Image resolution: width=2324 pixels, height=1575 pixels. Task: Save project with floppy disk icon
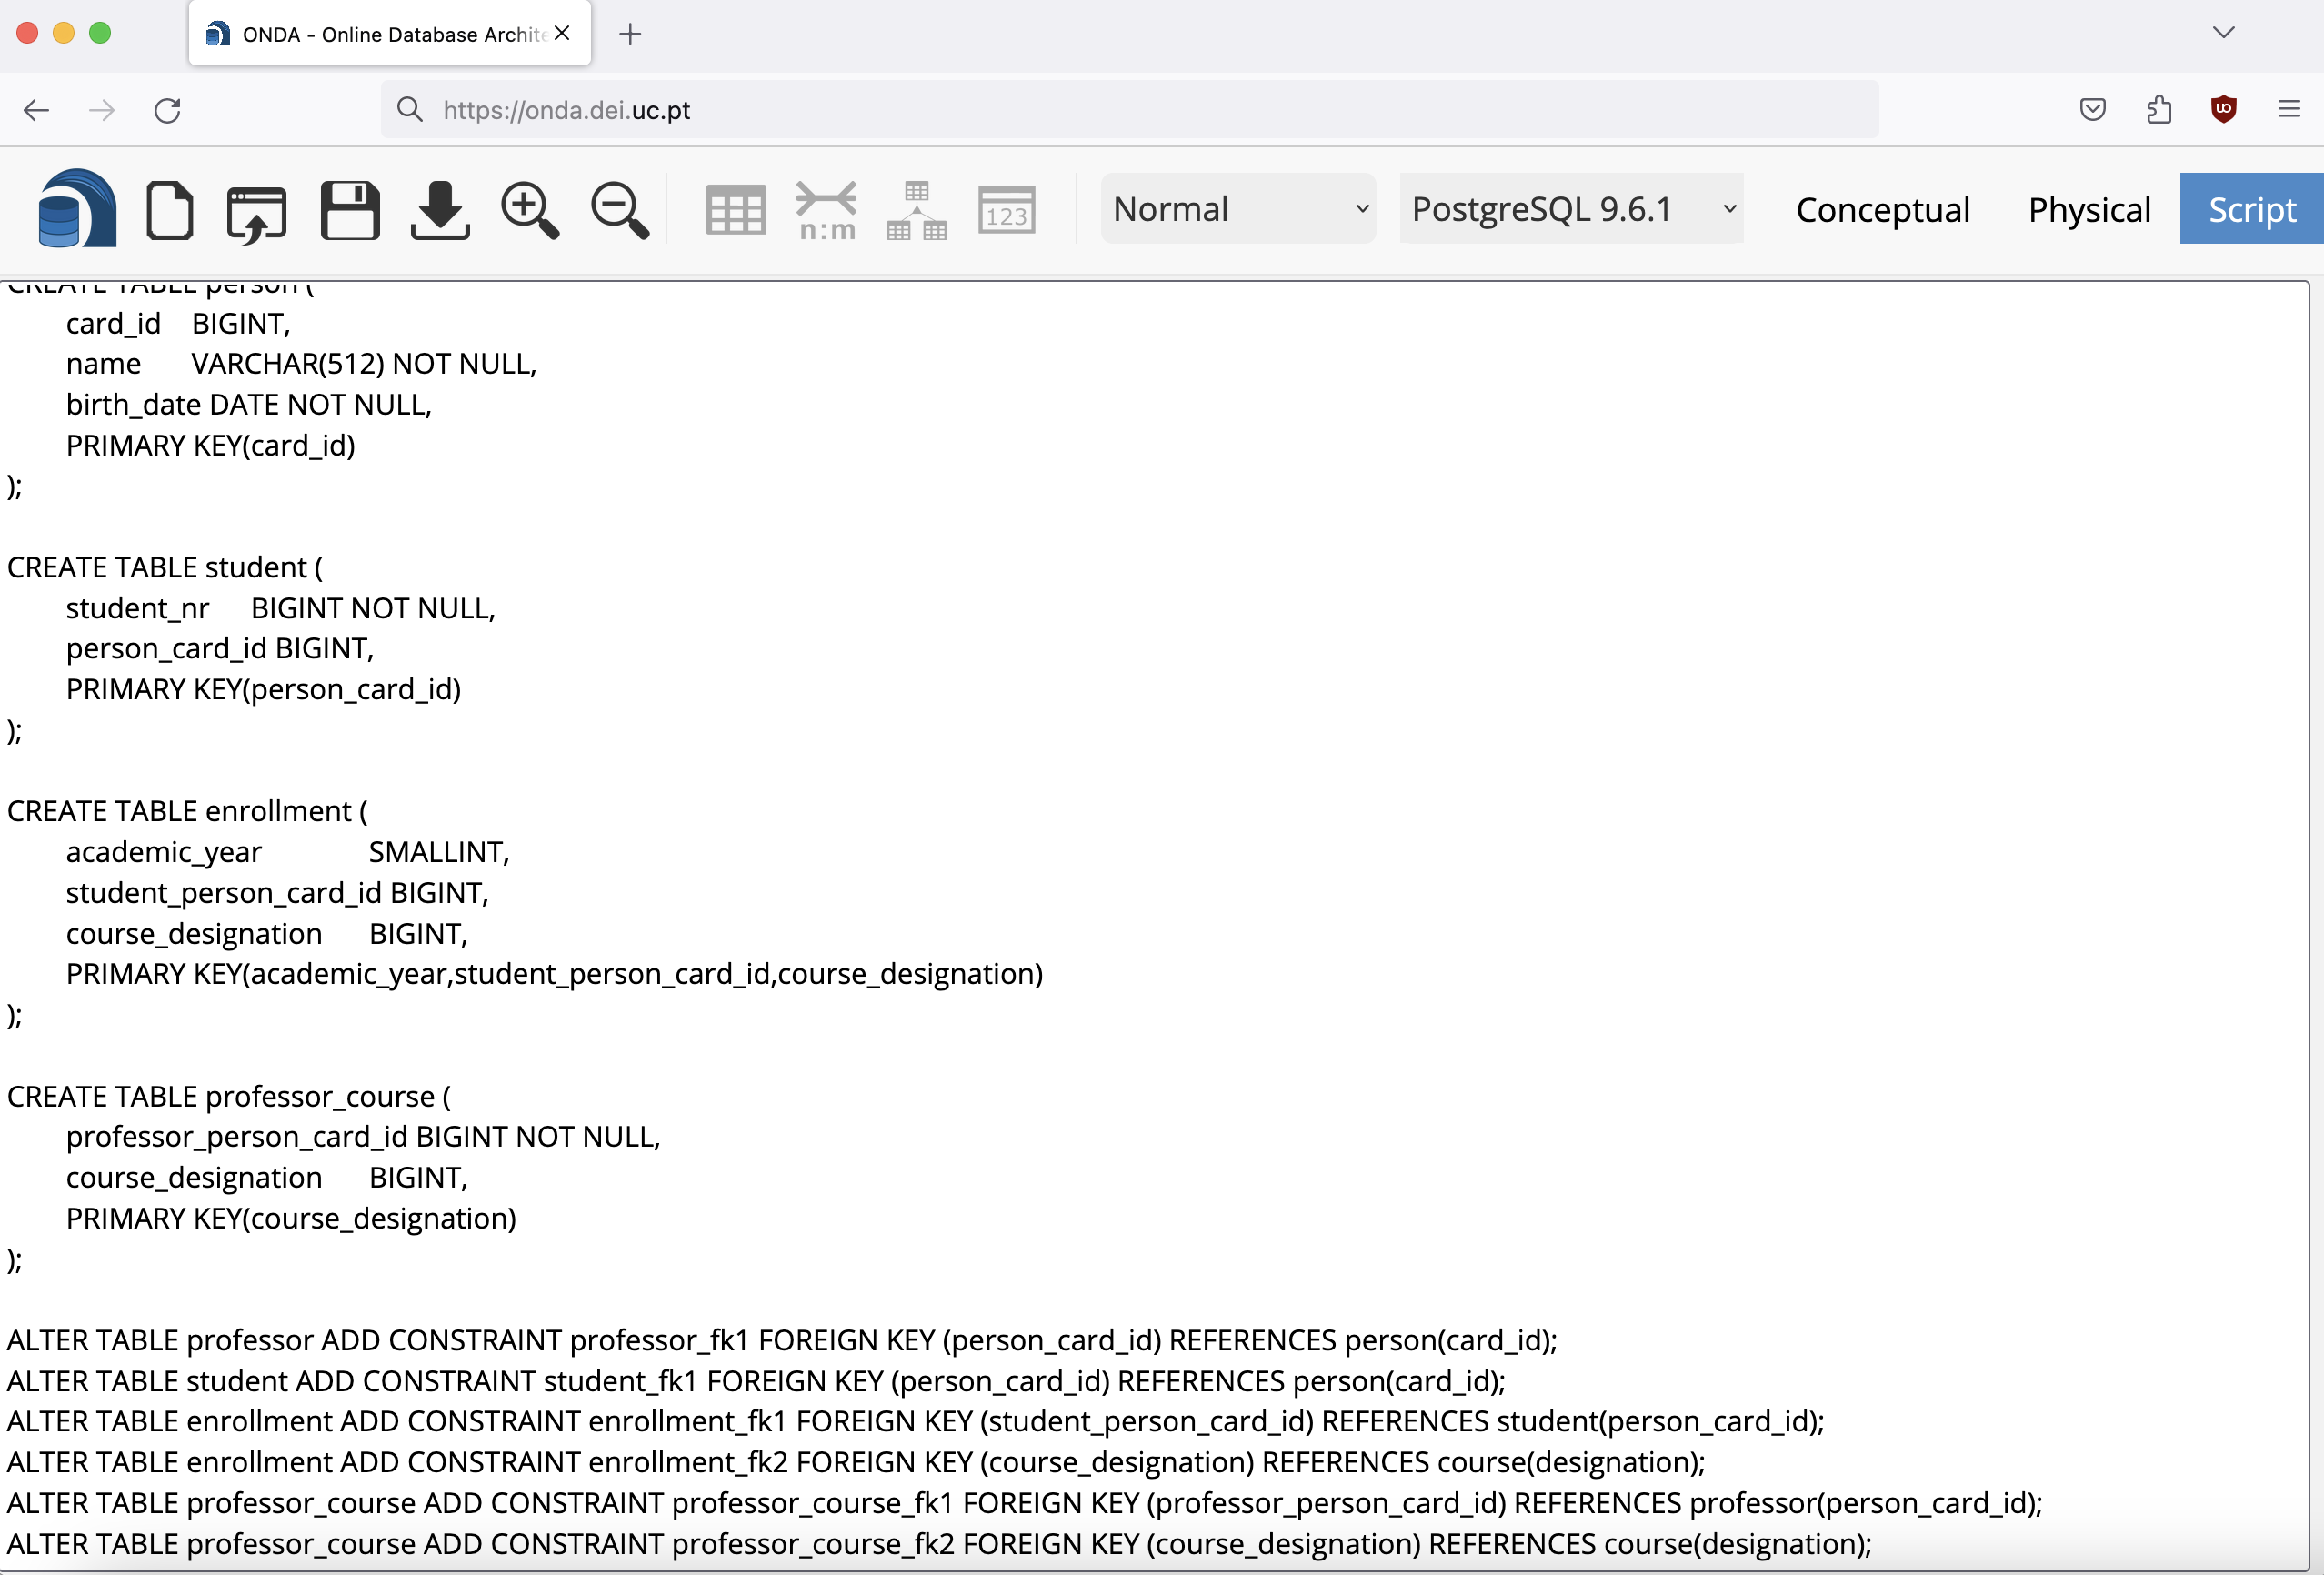pyautogui.click(x=349, y=210)
